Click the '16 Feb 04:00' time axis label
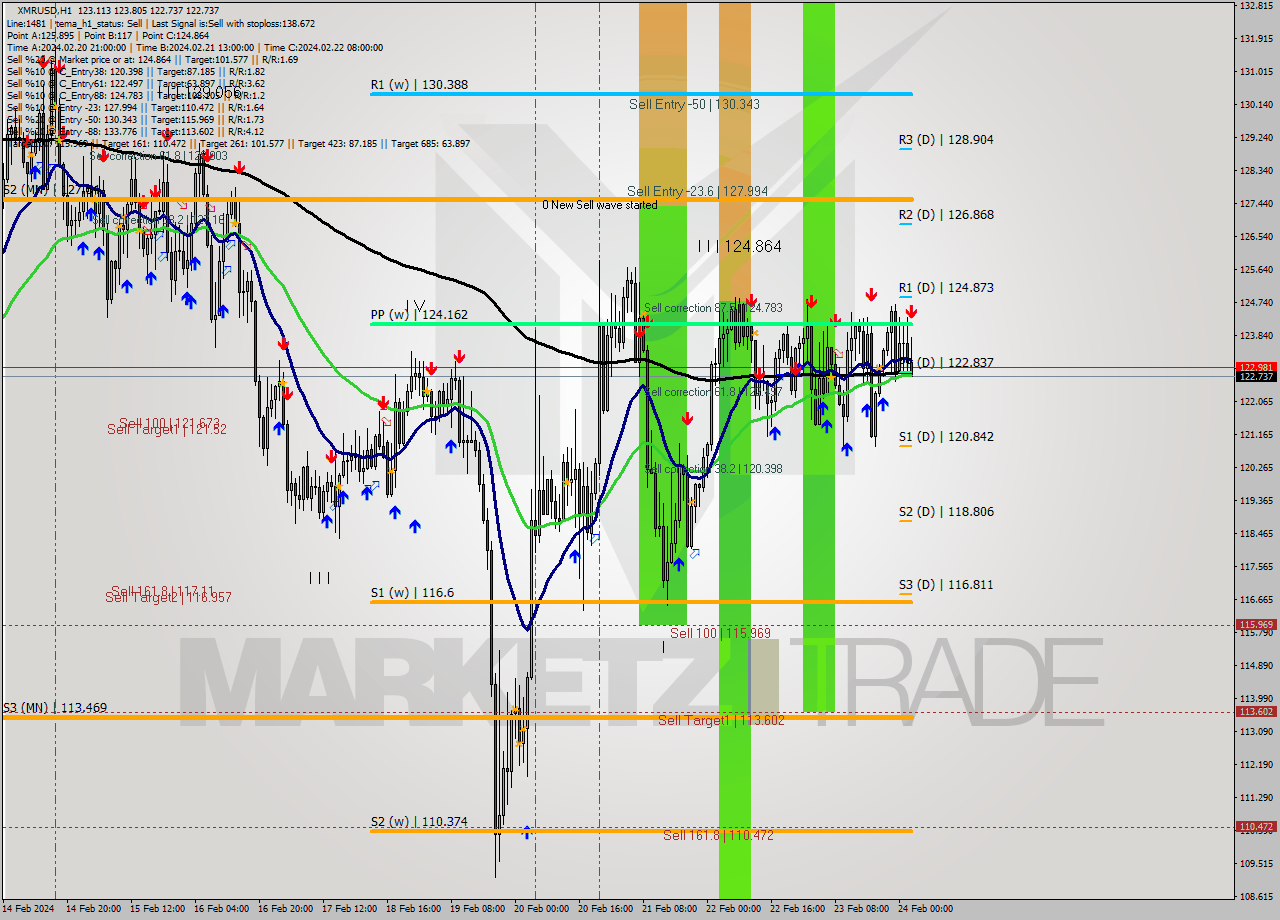The image size is (1280, 920). (x=221, y=910)
